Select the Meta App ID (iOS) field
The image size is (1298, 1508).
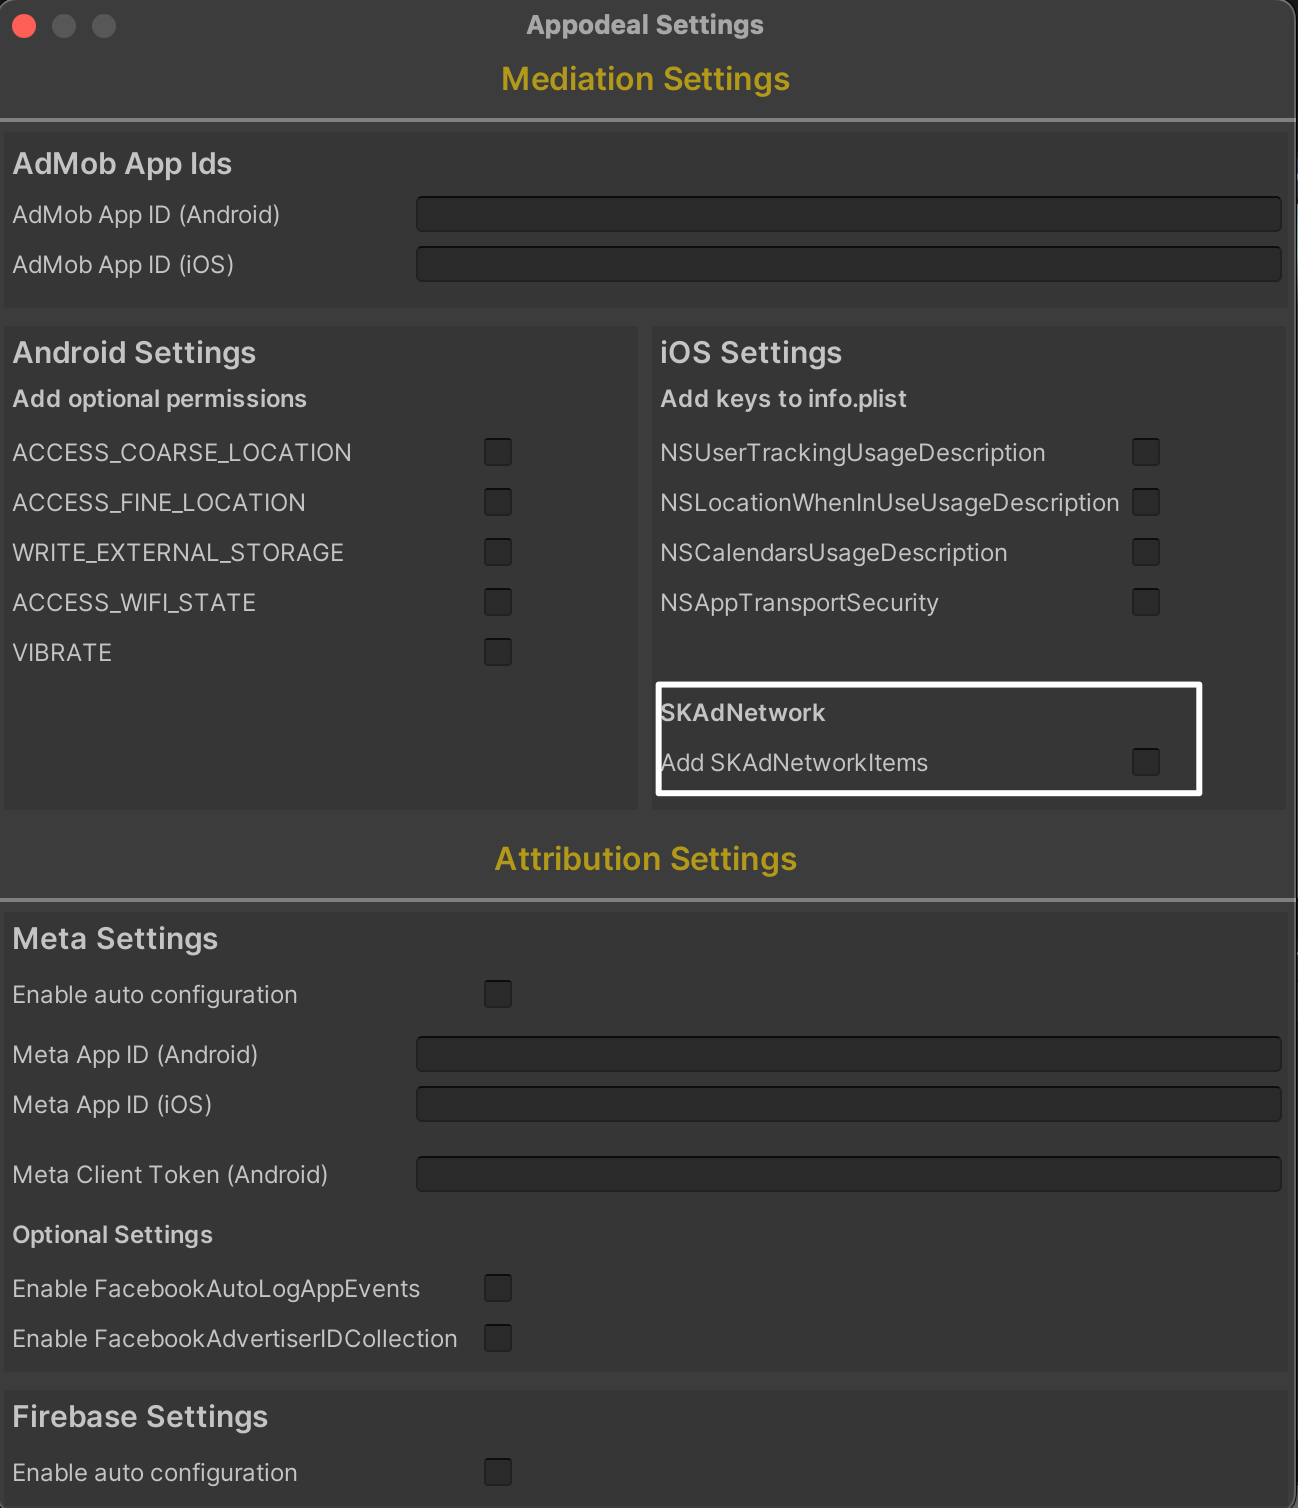(x=848, y=1104)
